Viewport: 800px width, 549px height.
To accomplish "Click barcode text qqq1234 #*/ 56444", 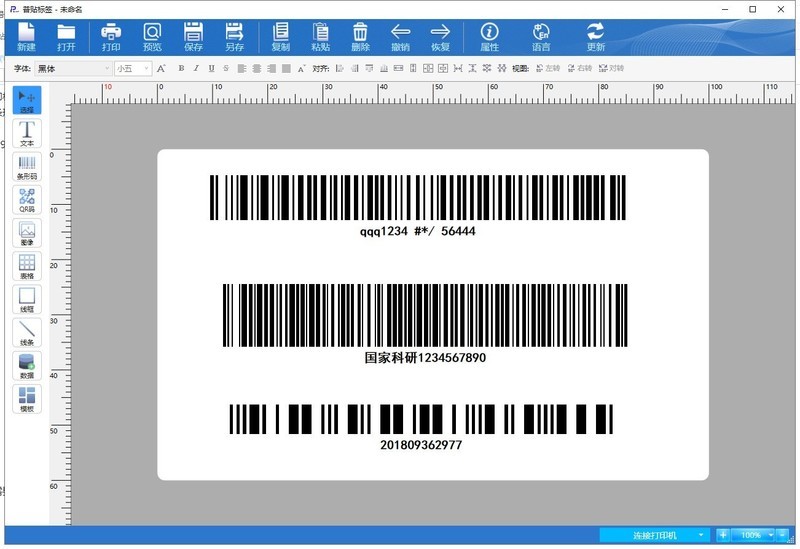I will (x=417, y=232).
